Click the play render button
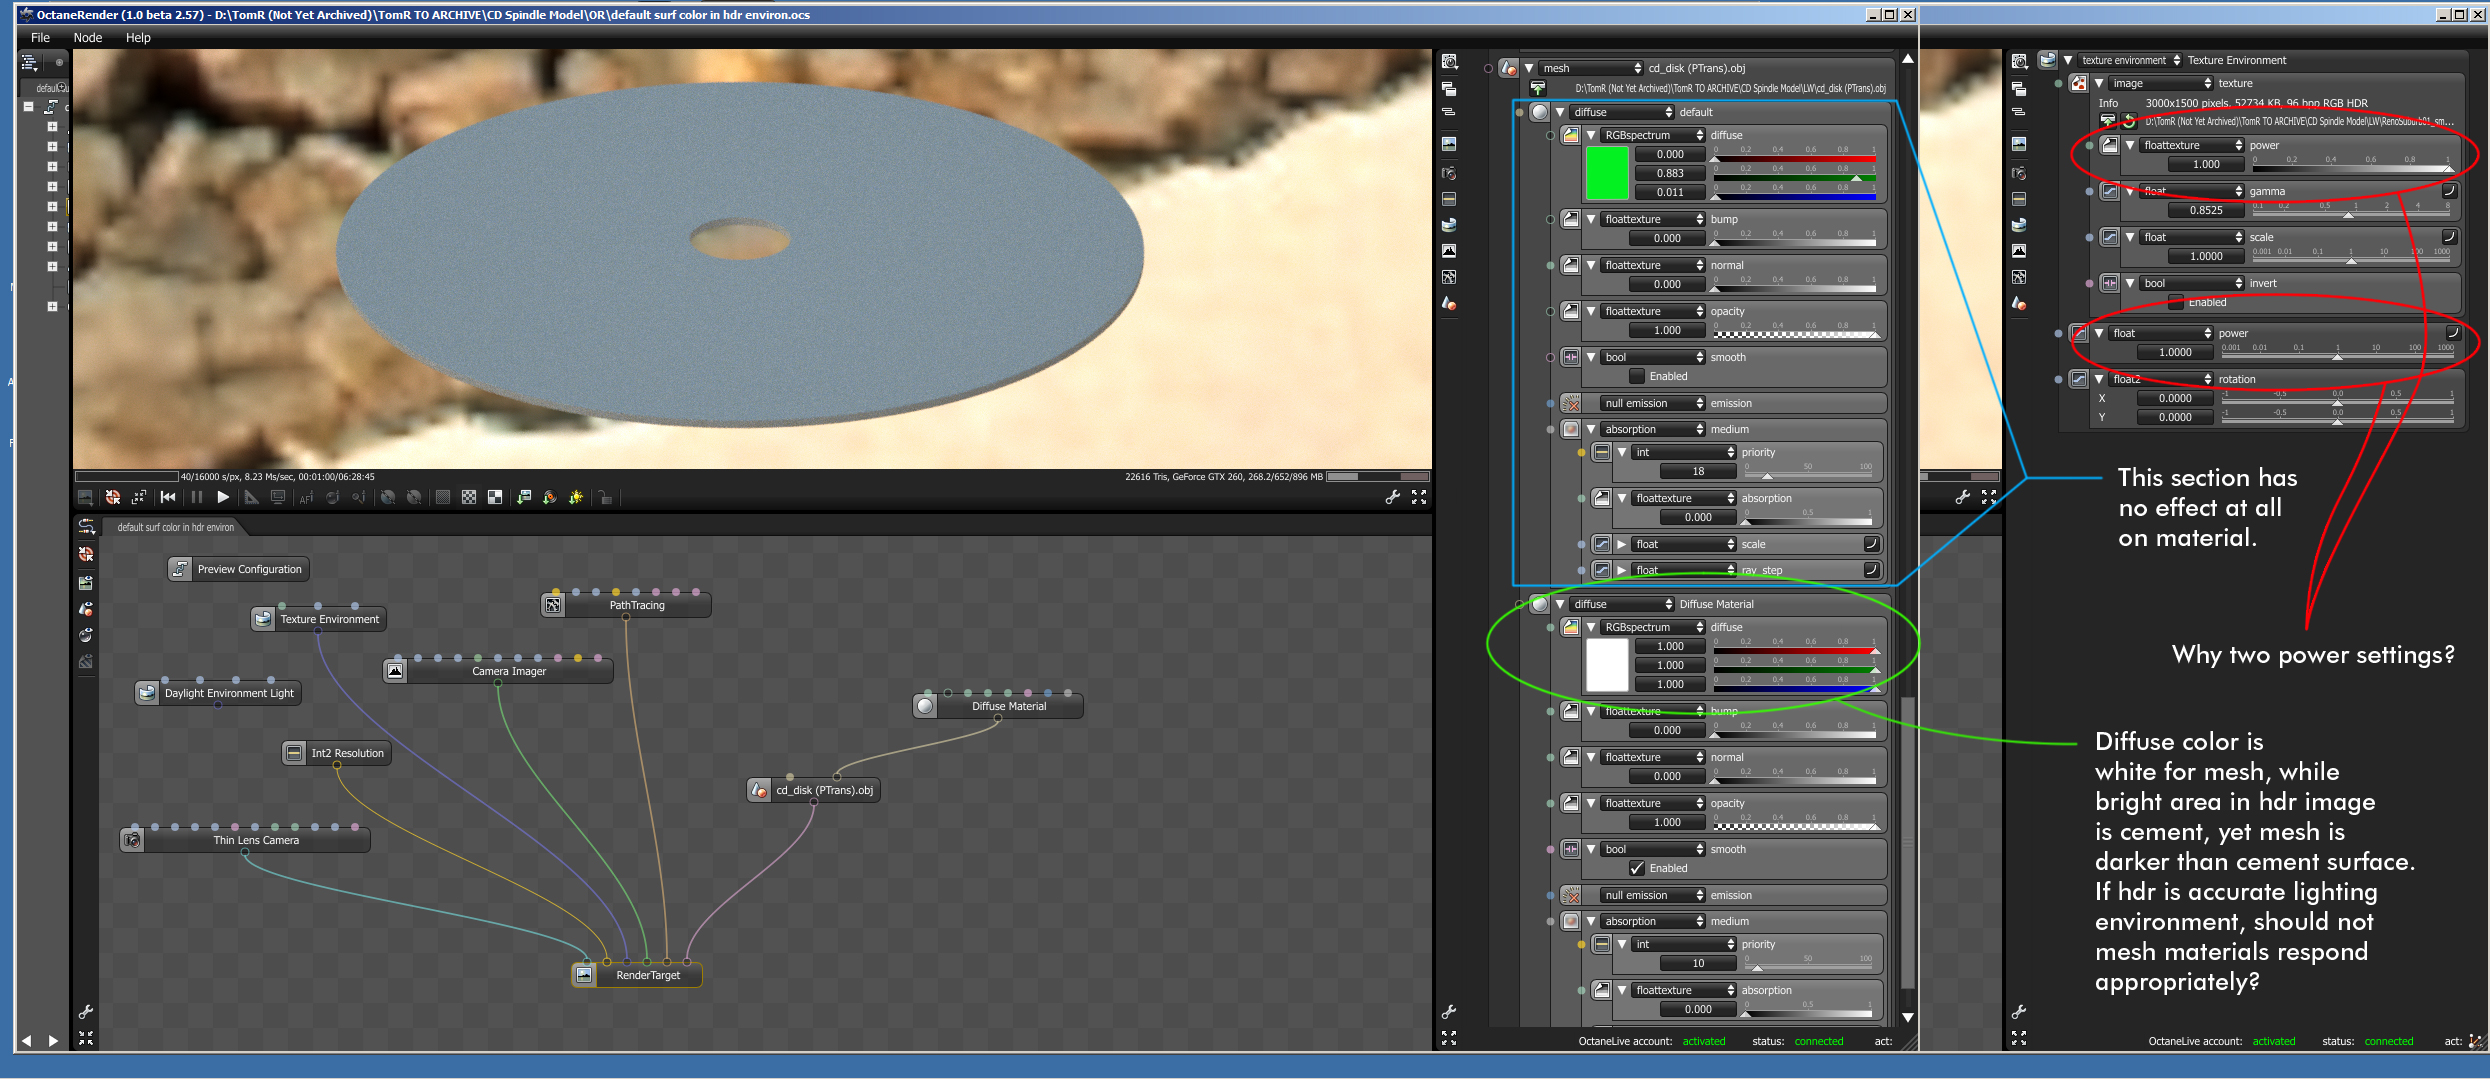 [223, 497]
